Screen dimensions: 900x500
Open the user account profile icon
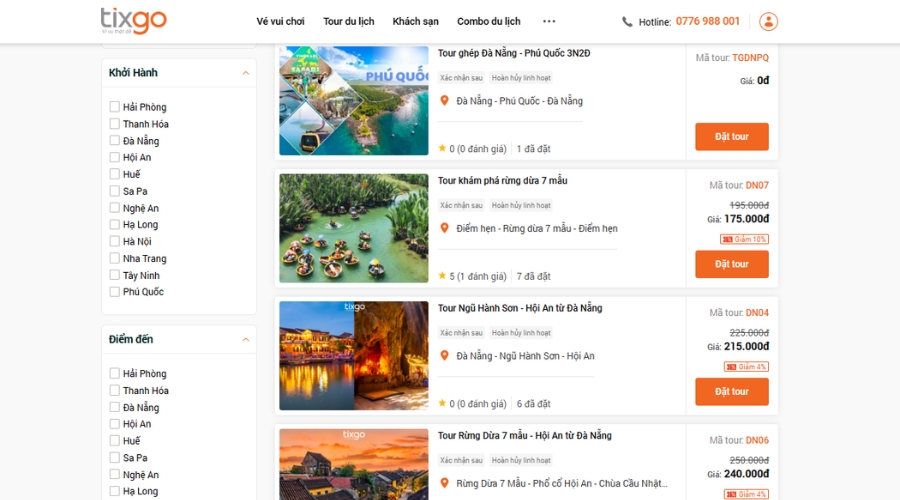tap(768, 22)
